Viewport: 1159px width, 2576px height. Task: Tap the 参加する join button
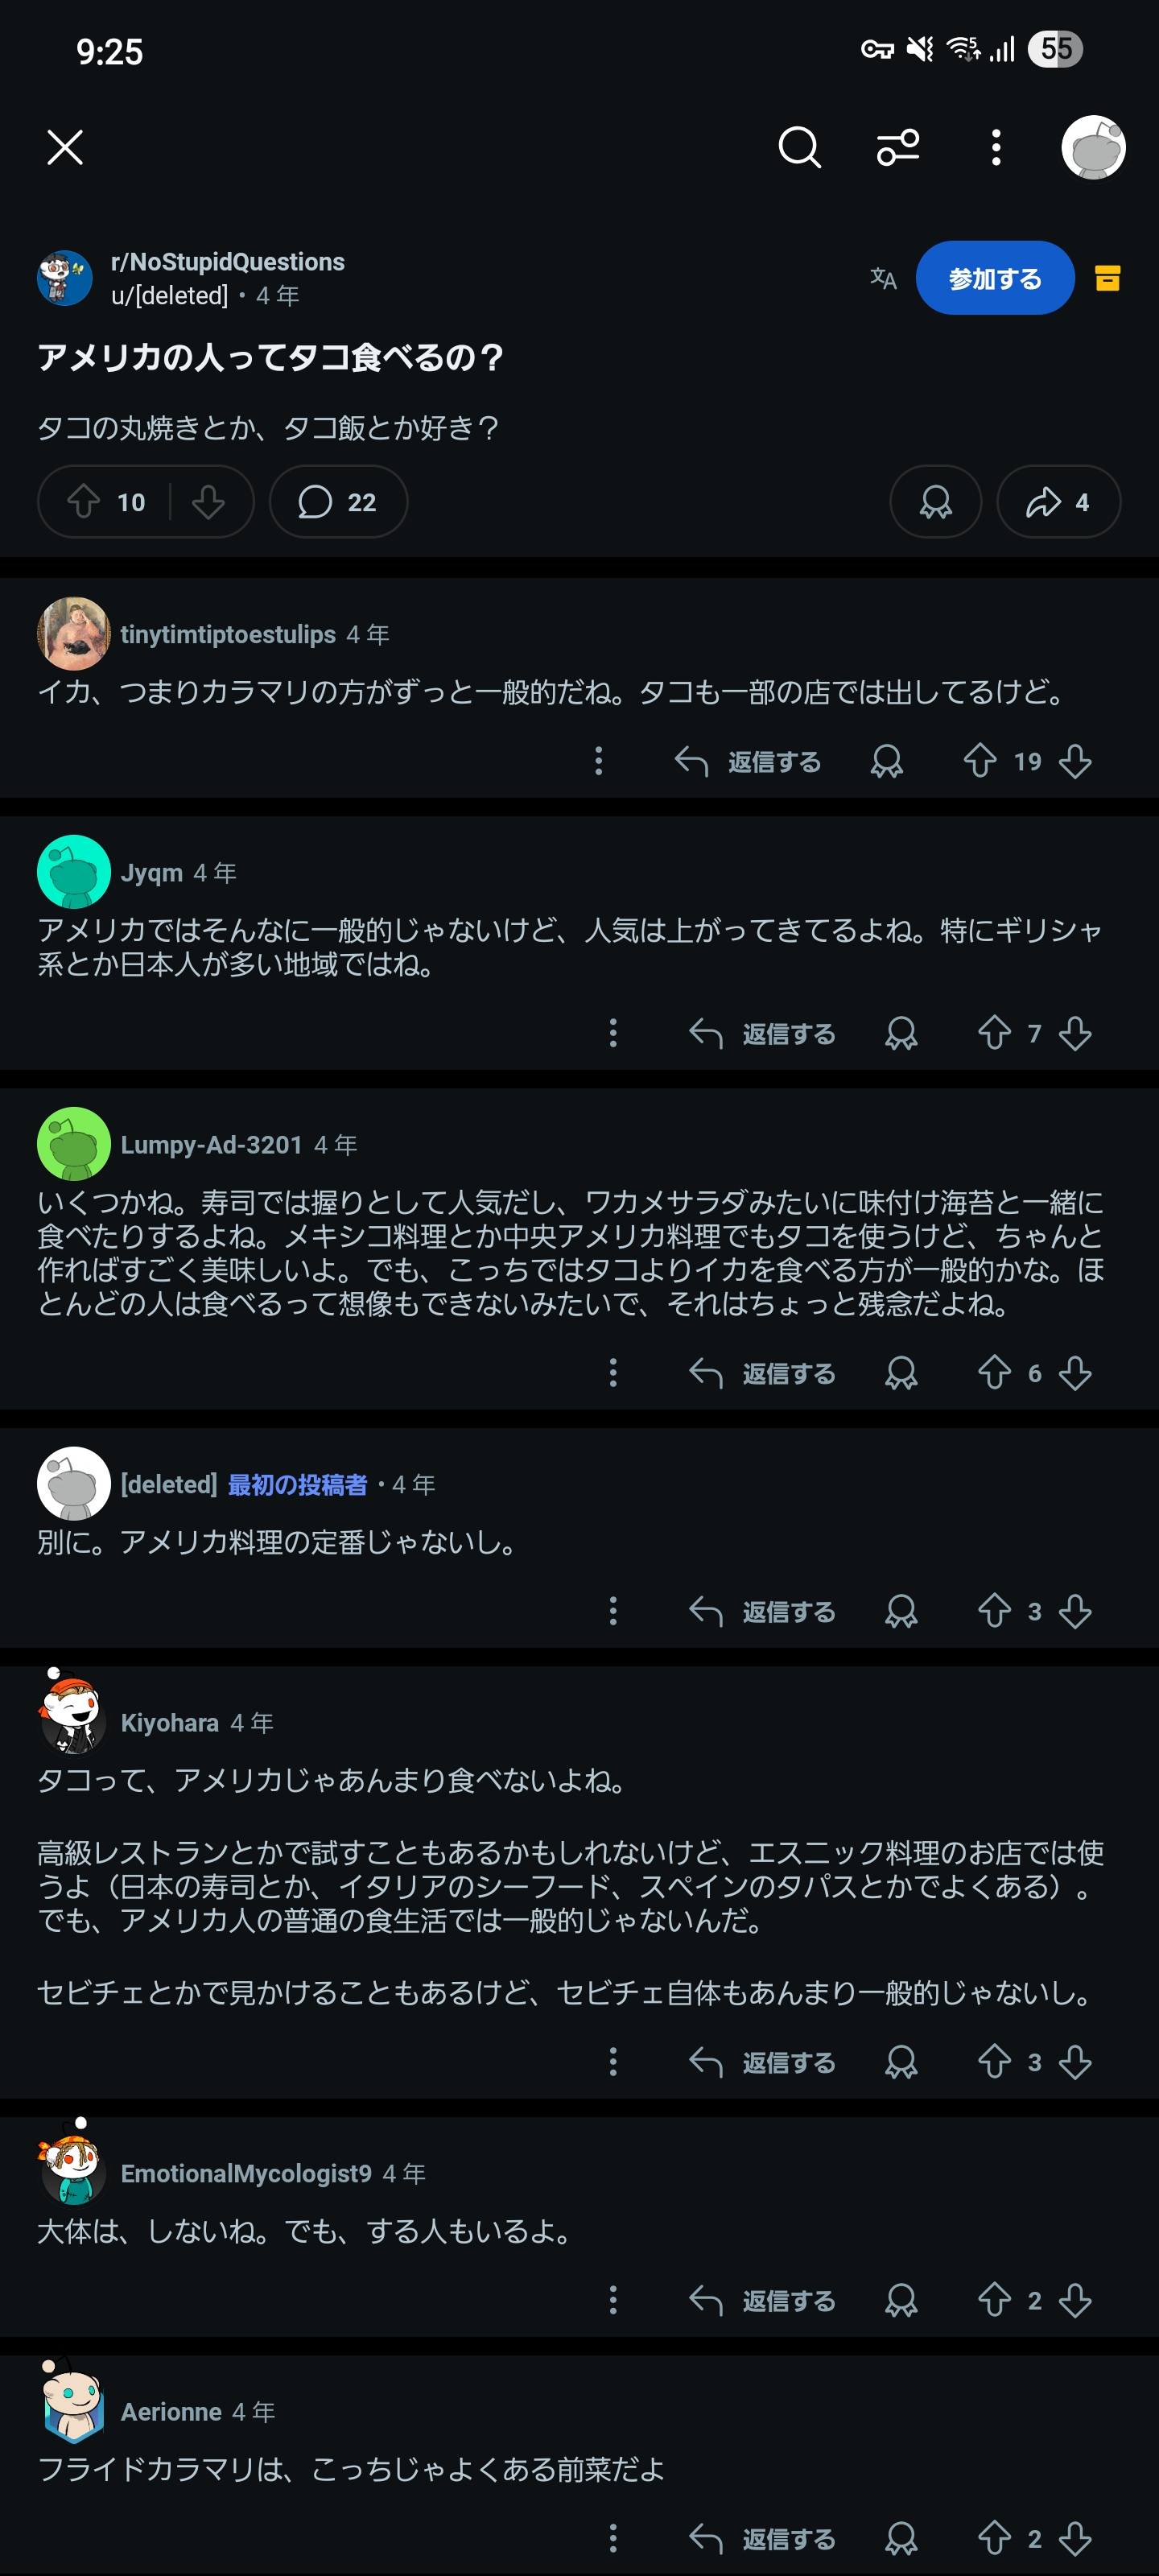coord(994,278)
